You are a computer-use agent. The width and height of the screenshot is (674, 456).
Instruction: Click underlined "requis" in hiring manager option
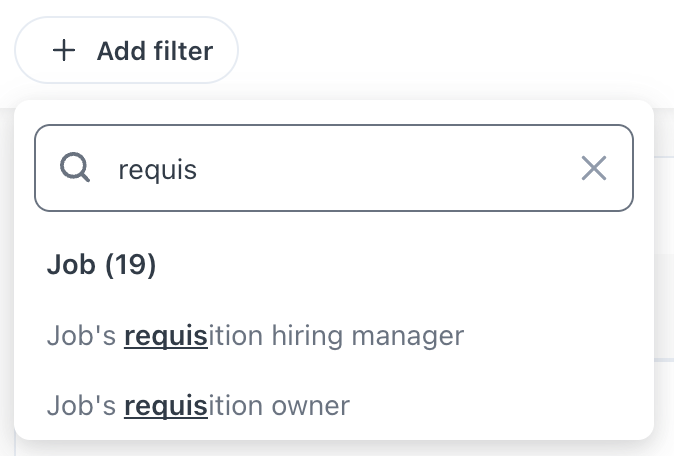(x=165, y=335)
